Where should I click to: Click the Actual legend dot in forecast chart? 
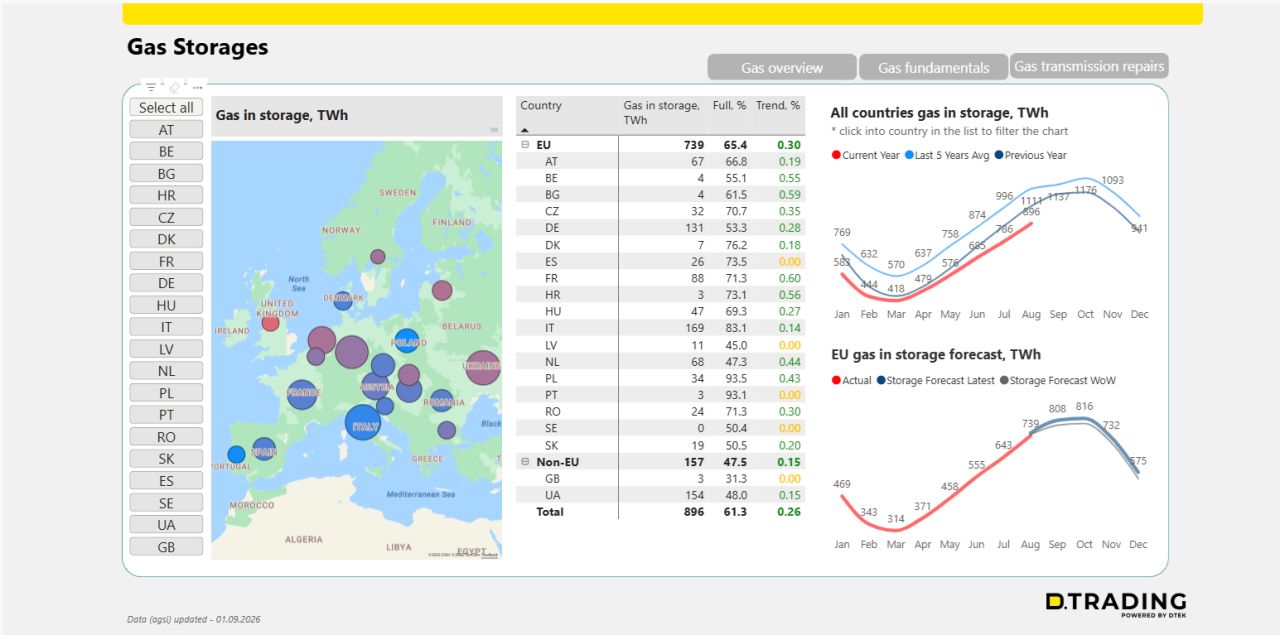pos(836,380)
